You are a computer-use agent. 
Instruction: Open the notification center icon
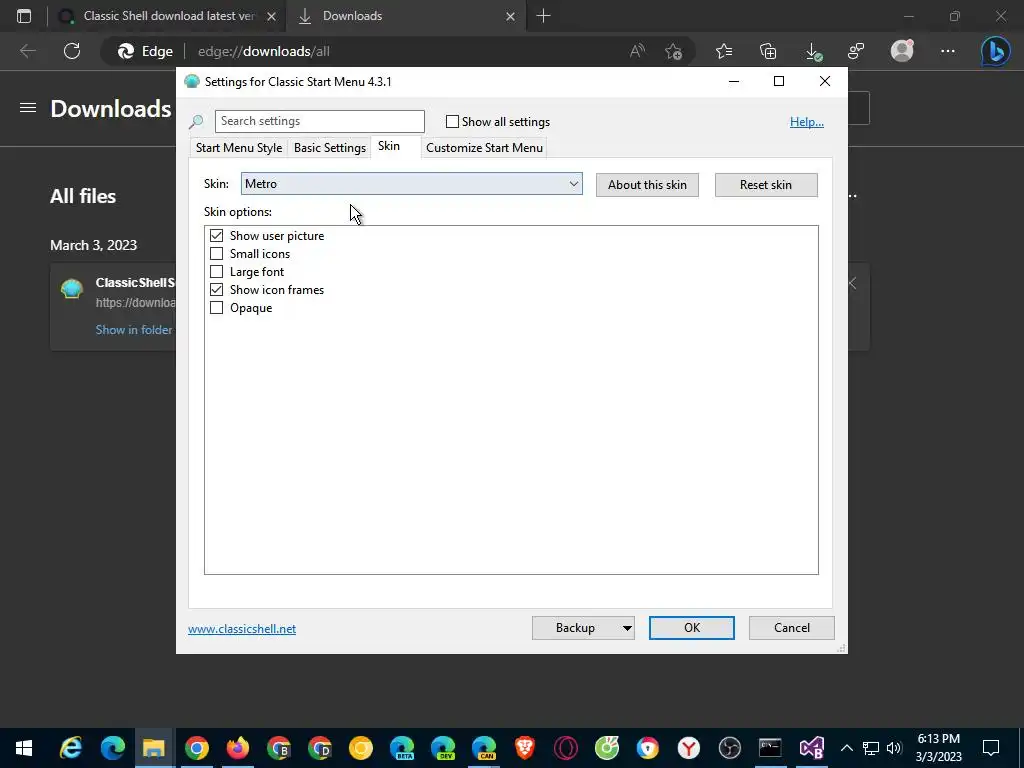[x=991, y=748]
